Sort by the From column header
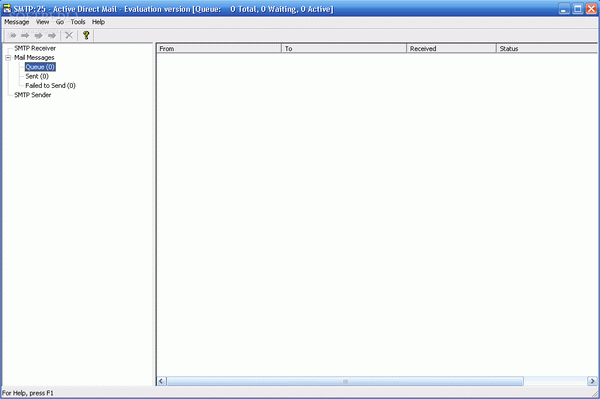 219,49
